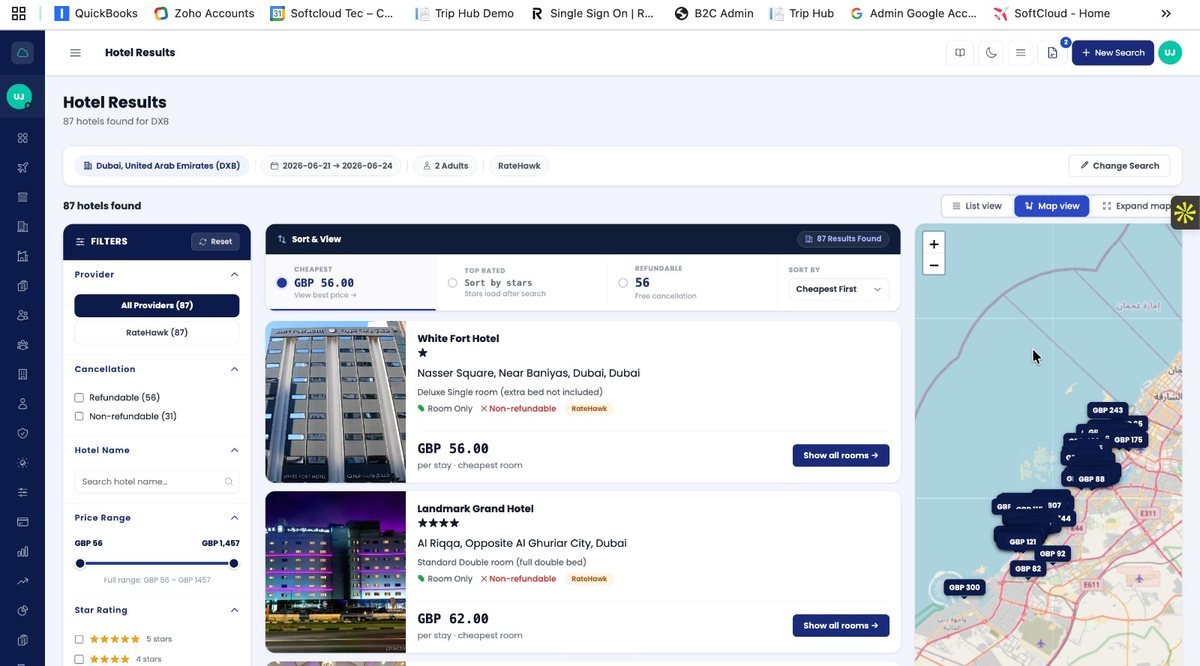This screenshot has width=1200, height=666.
Task: Select All Providers (87) filter
Action: pos(157,305)
